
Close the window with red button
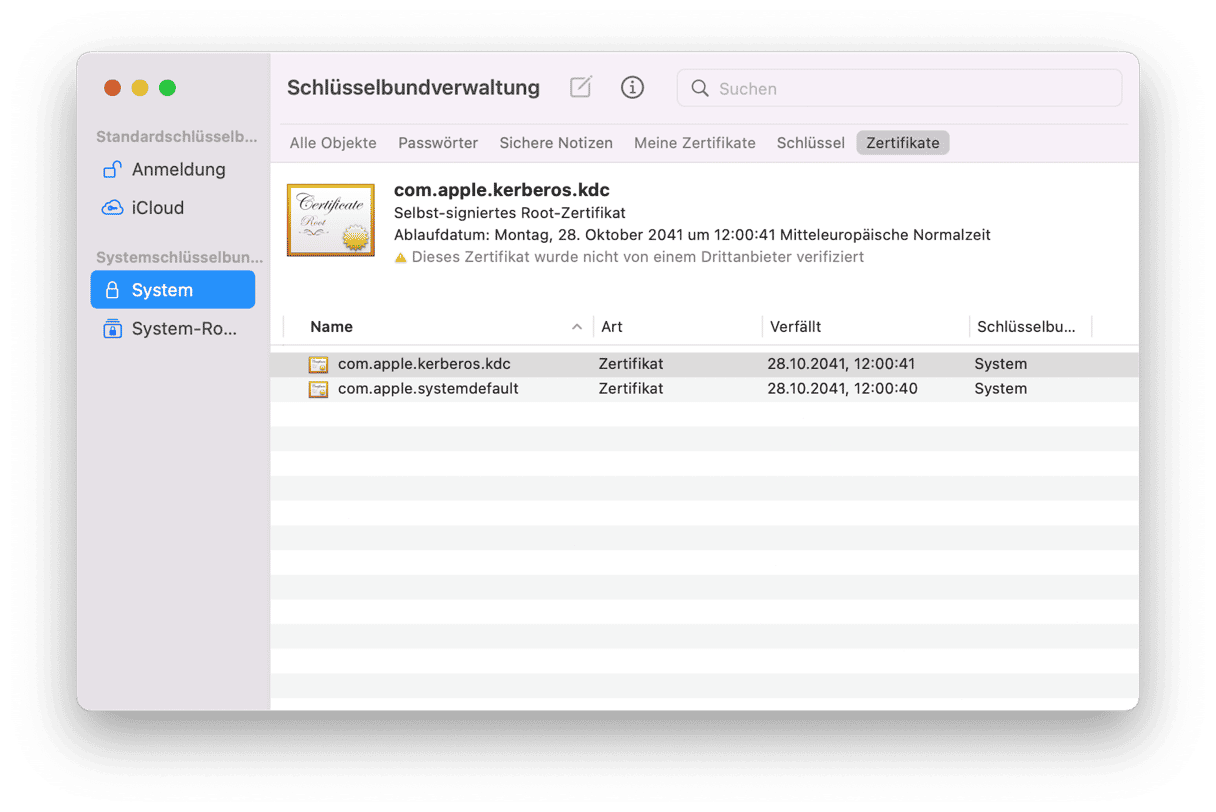[x=112, y=88]
